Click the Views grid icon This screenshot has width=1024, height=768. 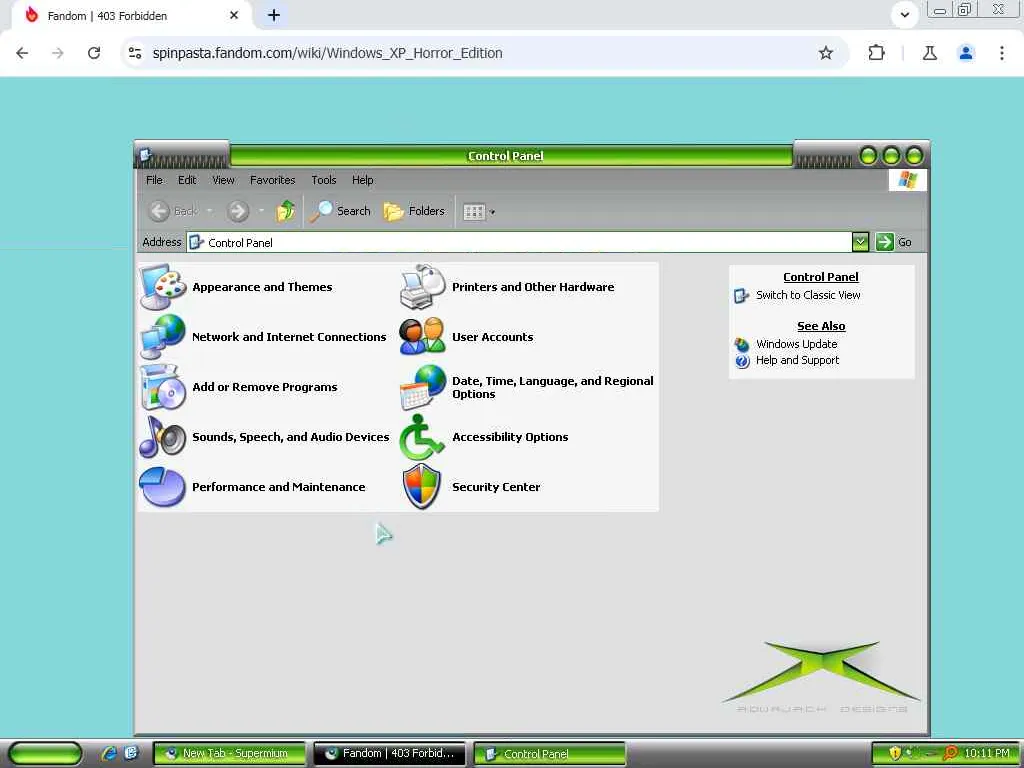point(474,212)
